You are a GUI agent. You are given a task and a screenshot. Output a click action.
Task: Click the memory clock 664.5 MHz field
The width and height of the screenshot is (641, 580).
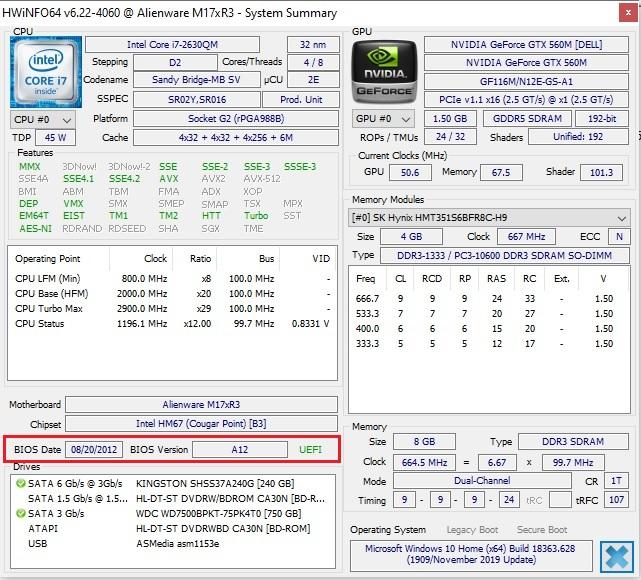click(424, 463)
